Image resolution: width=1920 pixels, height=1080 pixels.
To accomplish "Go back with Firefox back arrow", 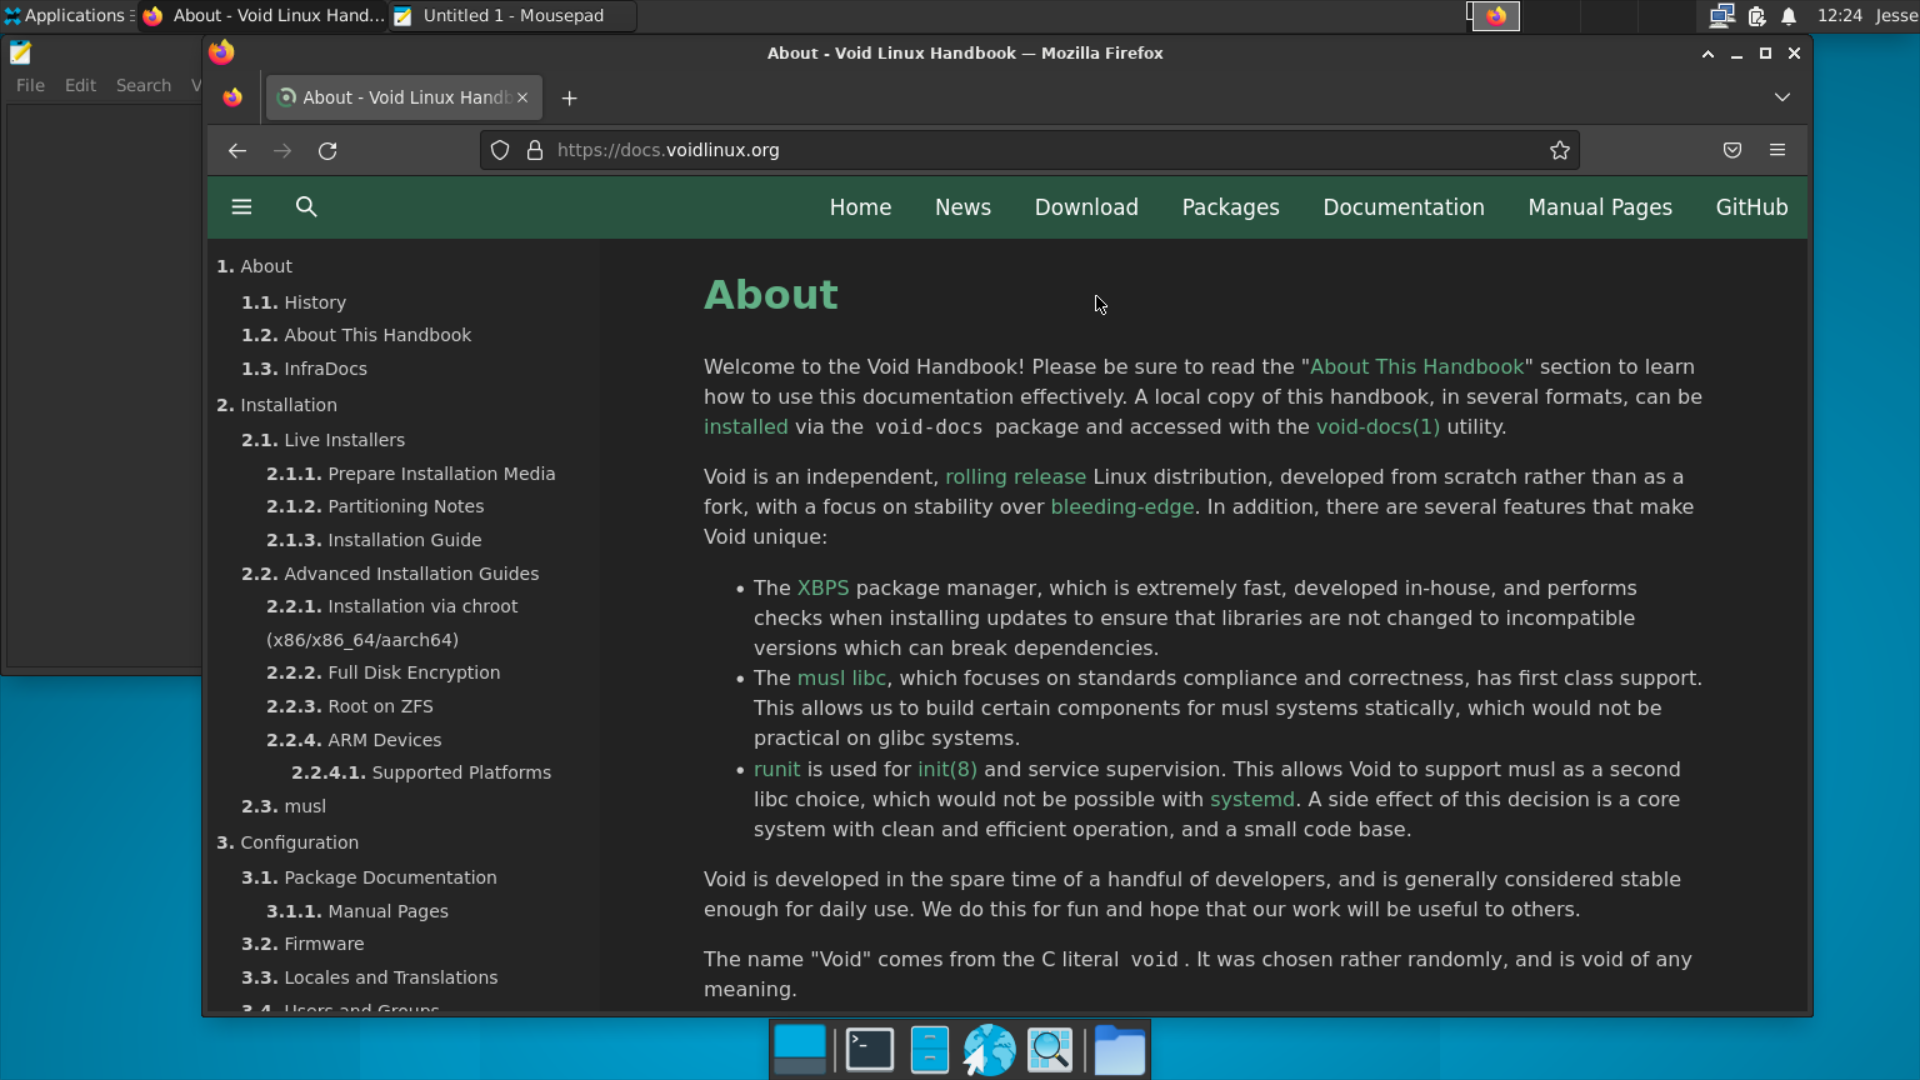I will (237, 150).
